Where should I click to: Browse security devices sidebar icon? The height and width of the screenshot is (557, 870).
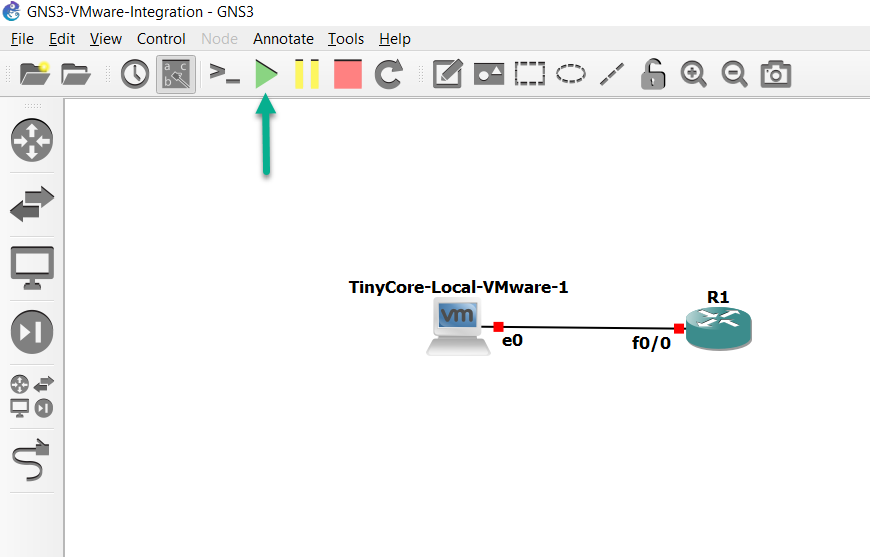coord(32,332)
